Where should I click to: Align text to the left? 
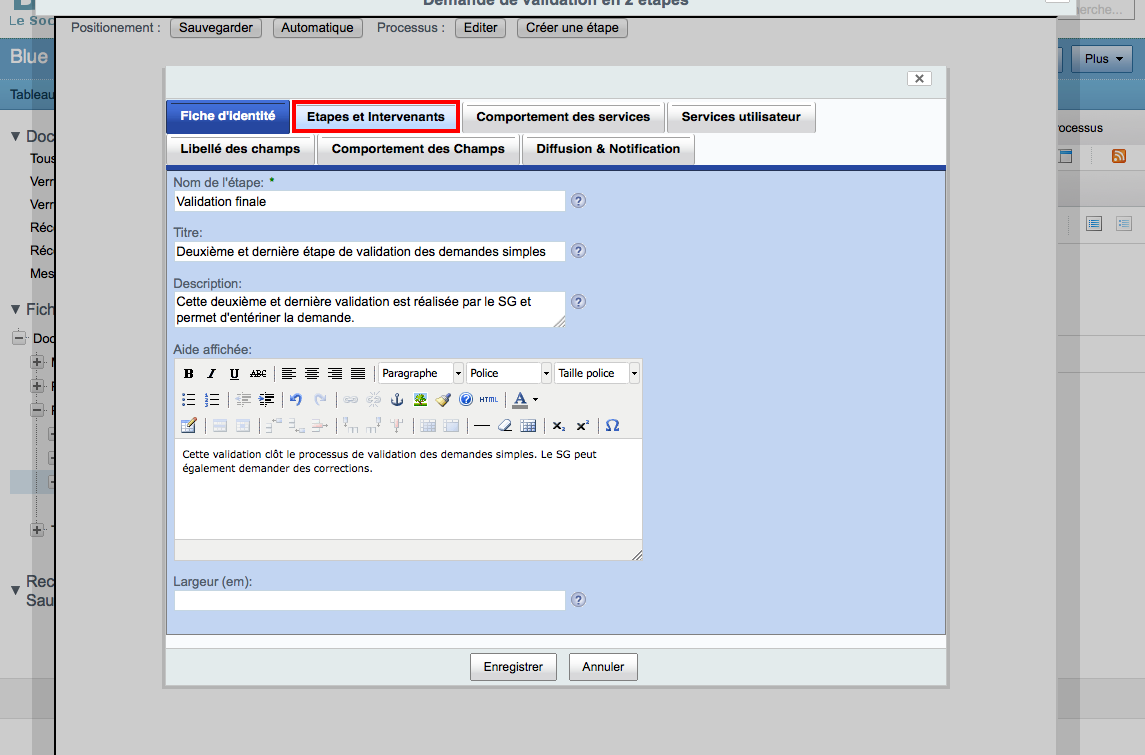[289, 373]
